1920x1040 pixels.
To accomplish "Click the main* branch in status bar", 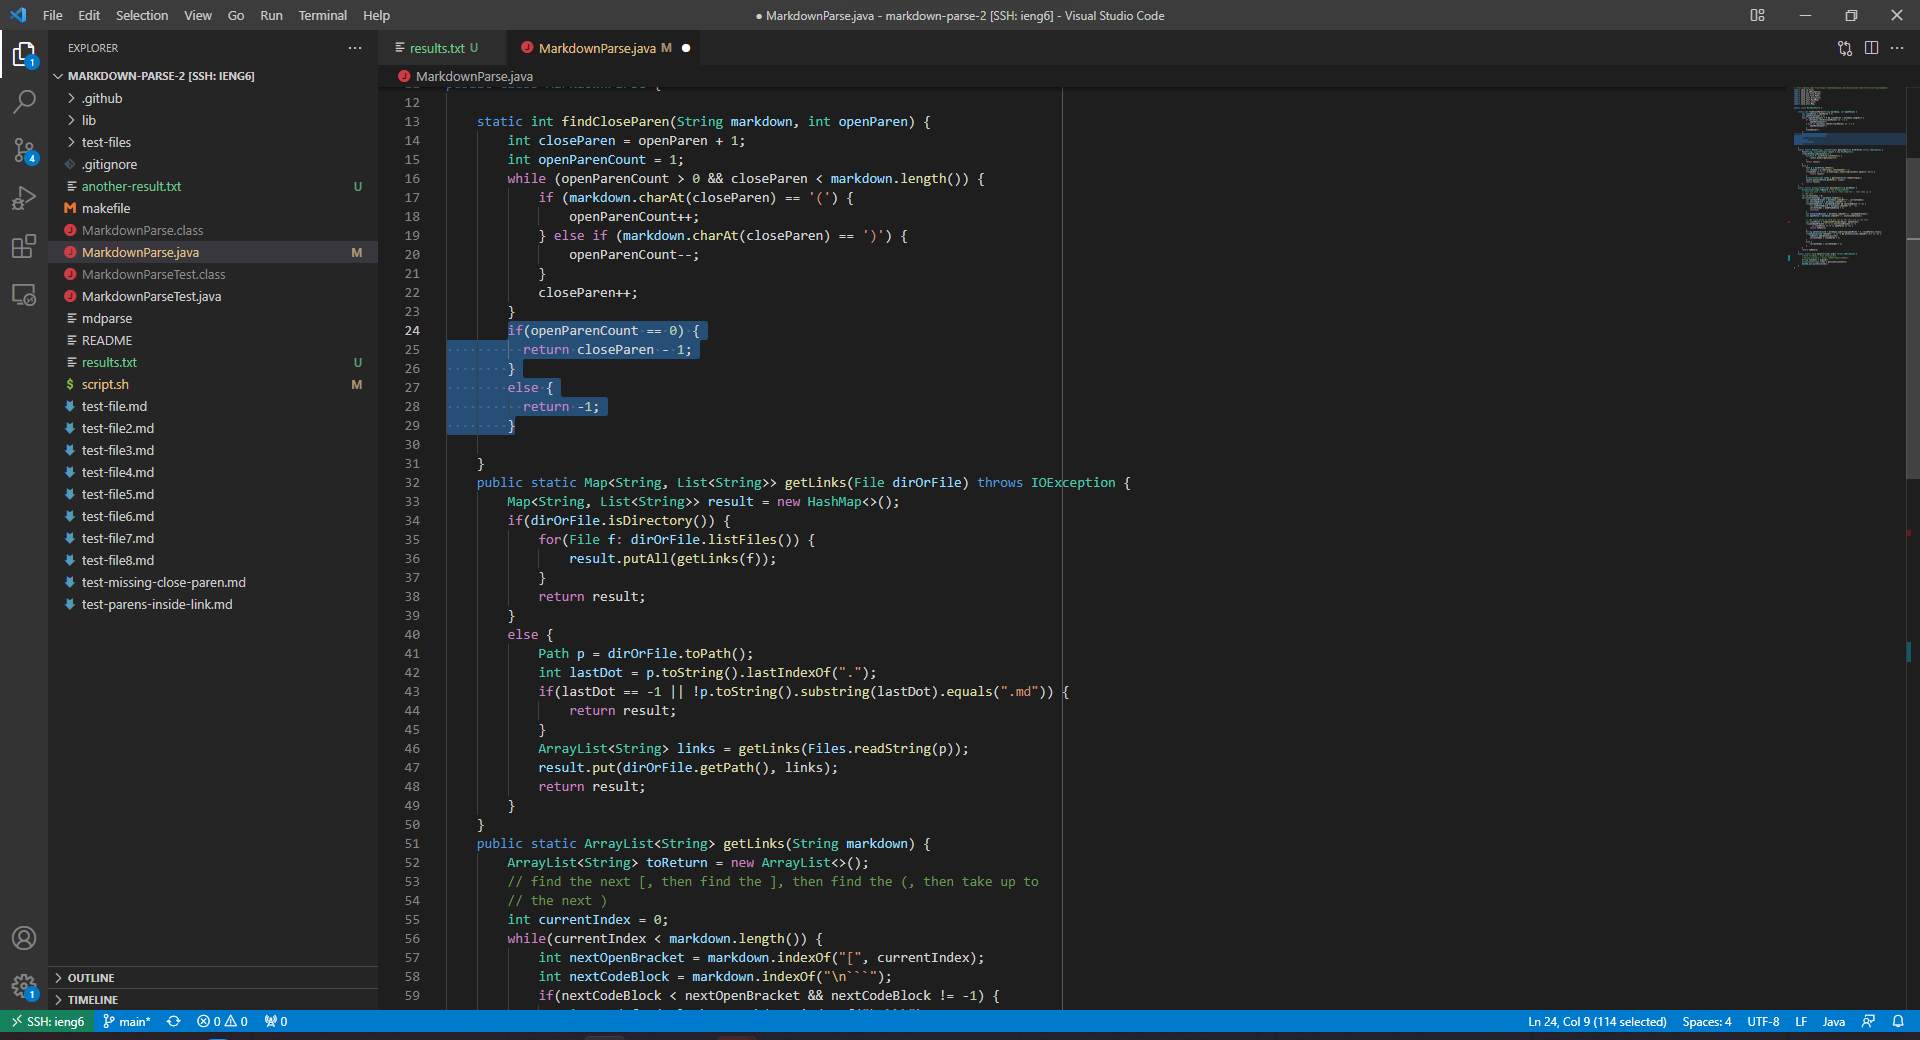I will coord(127,1021).
